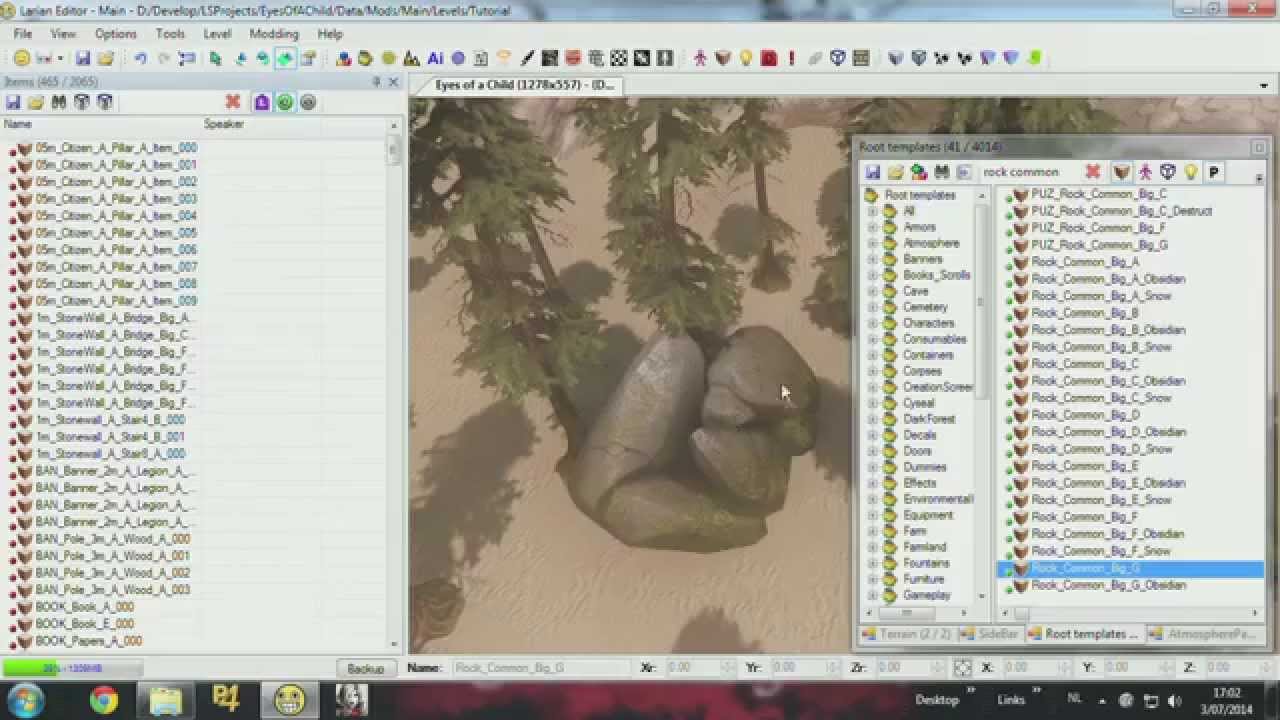The image size is (1280, 720).
Task: Expand the Cave folder in tree
Action: (872, 291)
